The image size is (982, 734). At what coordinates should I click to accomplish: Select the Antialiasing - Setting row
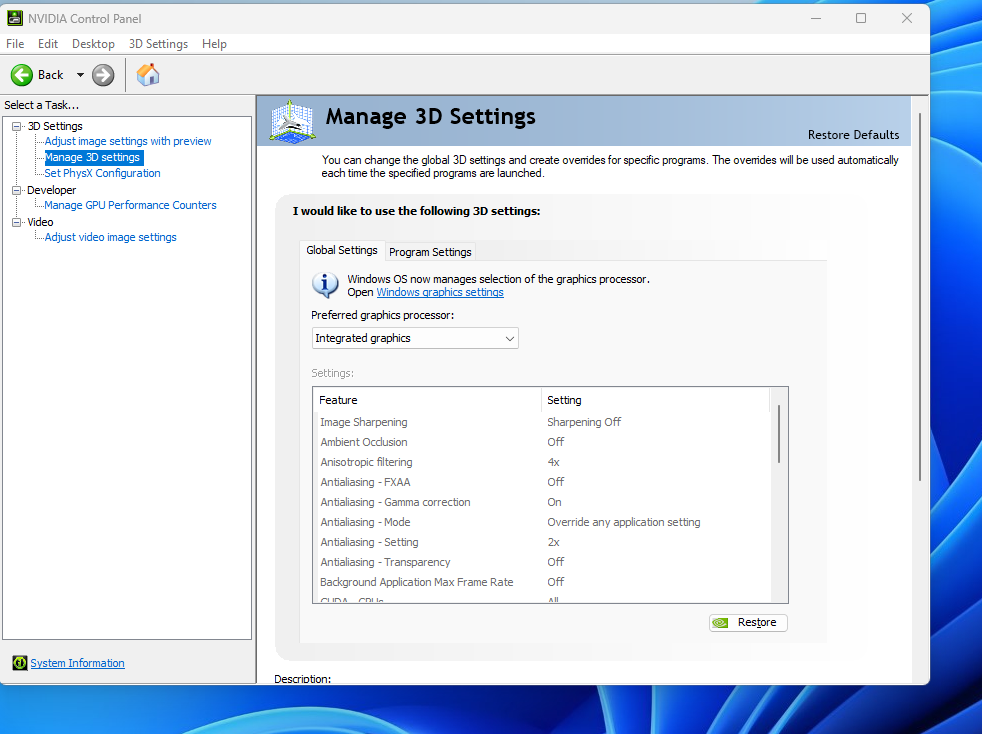pos(544,542)
